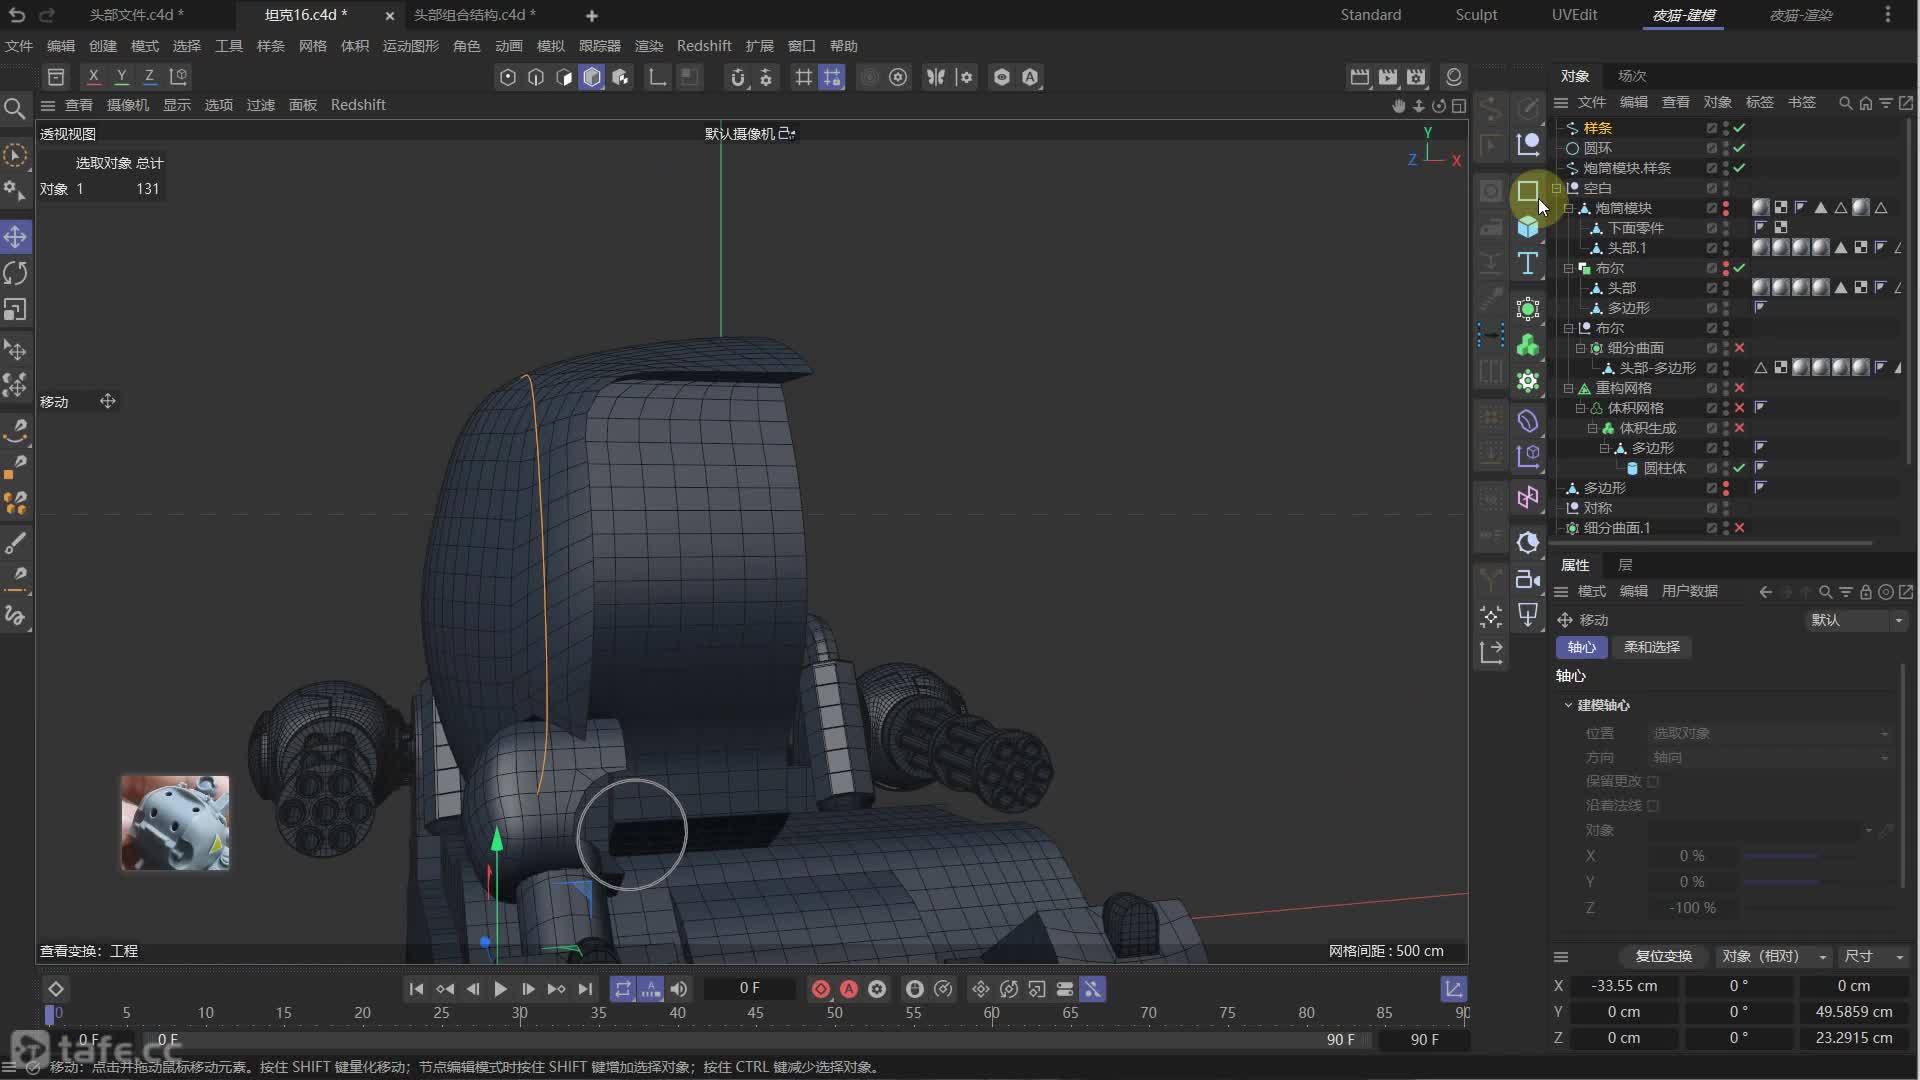Image resolution: width=1920 pixels, height=1080 pixels.
Task: Toggle timeline sound speaker icon
Action: tap(679, 989)
